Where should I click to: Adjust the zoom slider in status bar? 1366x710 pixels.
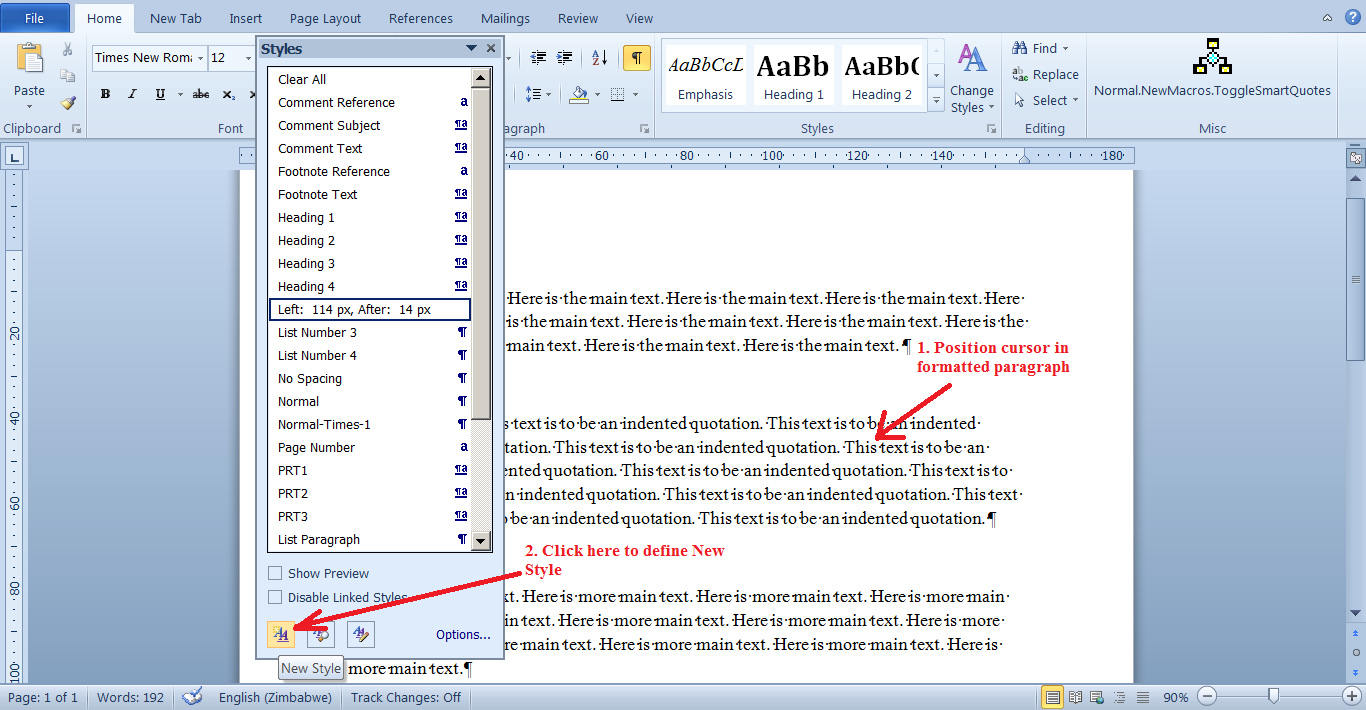point(1273,696)
